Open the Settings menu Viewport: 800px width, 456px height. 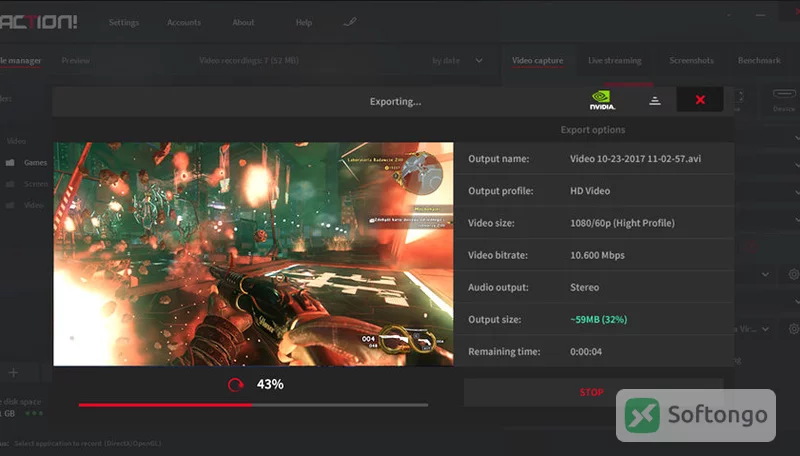[x=123, y=22]
